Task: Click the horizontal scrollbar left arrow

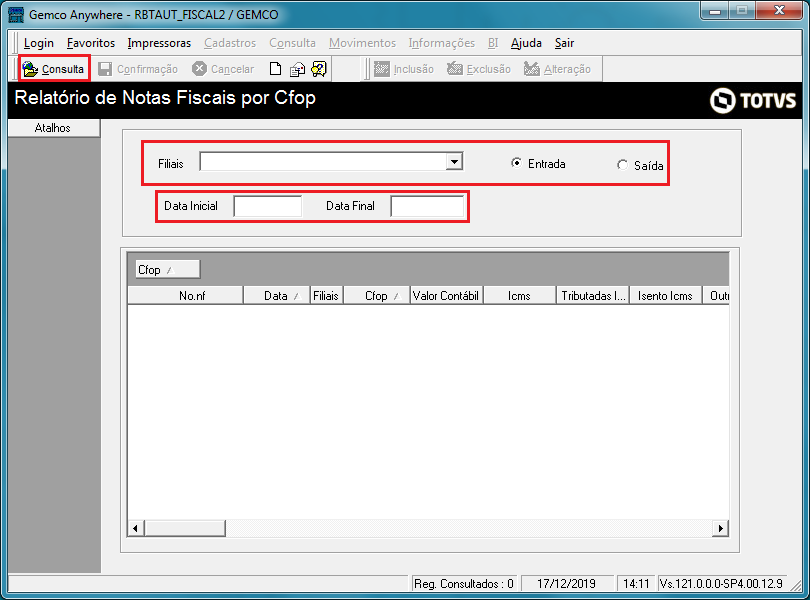Action: 136,528
